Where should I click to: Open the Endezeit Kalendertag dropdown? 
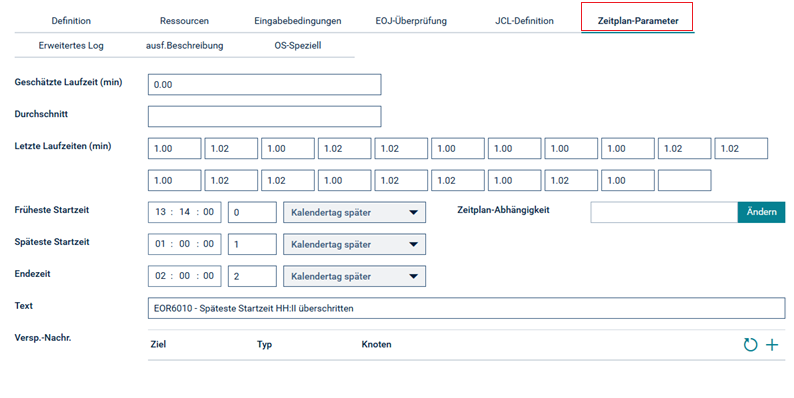coord(354,276)
